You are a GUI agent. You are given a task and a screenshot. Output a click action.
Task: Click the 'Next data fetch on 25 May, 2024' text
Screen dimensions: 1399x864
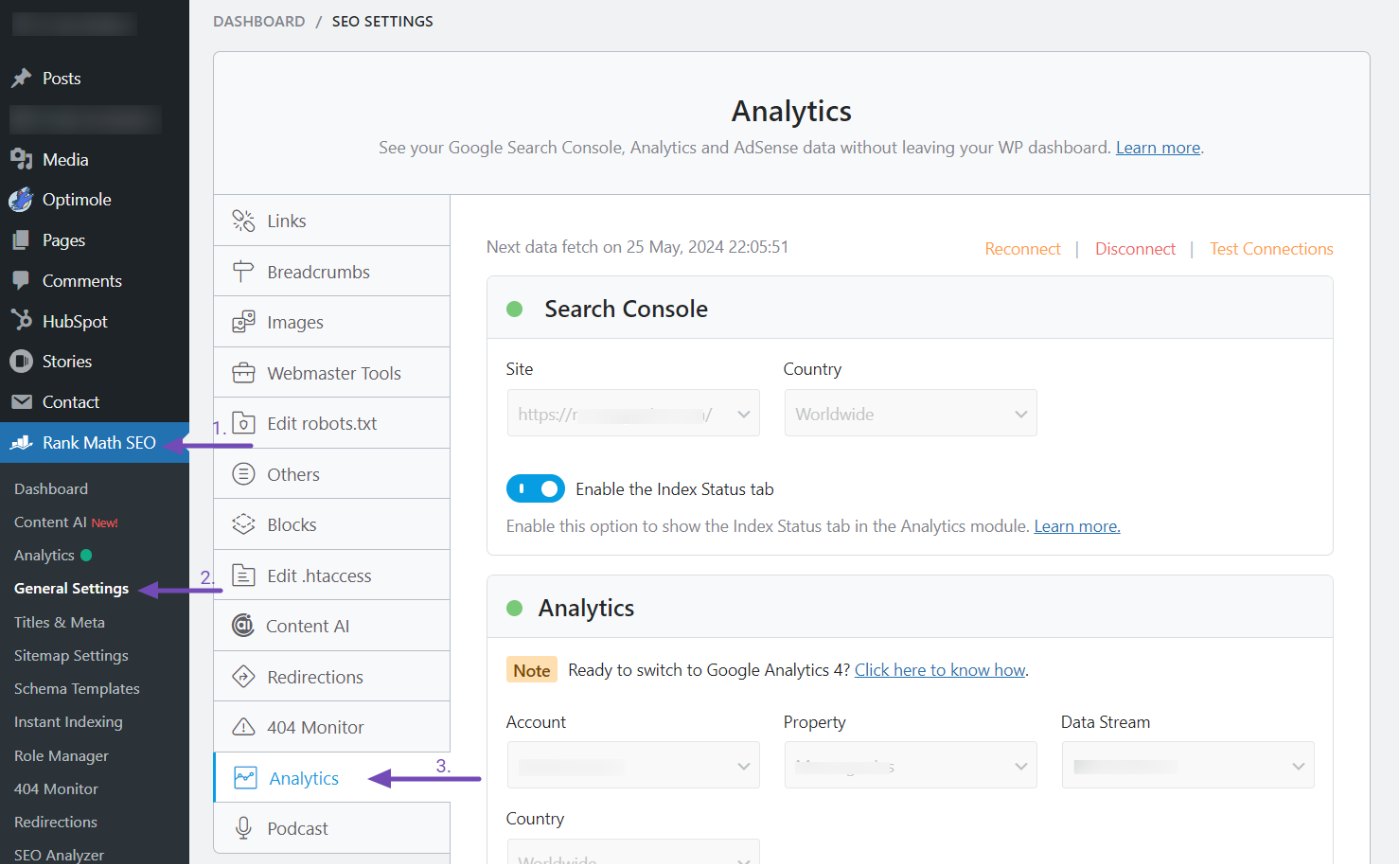coord(637,247)
